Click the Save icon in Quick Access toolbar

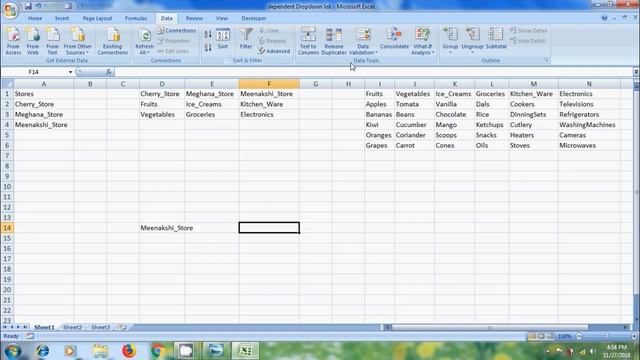[28, 6]
